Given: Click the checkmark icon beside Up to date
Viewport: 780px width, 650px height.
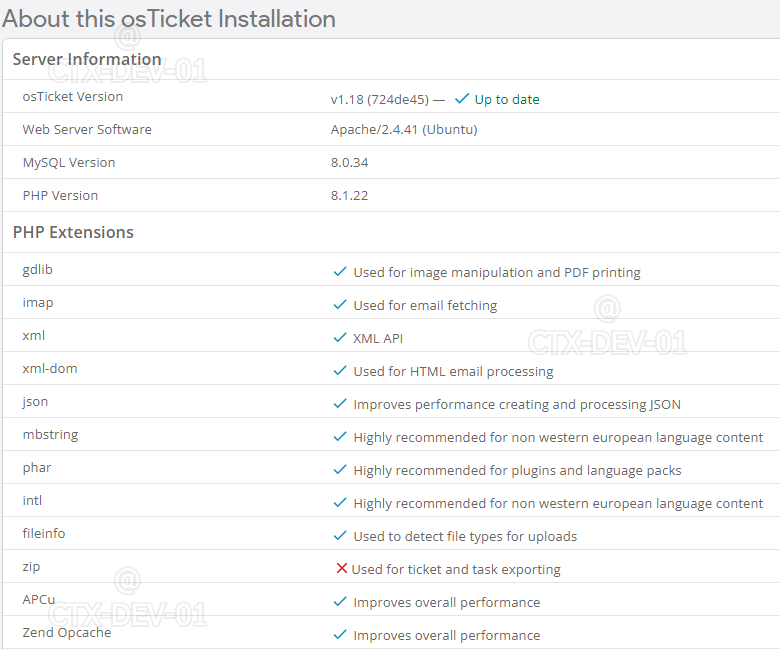Looking at the screenshot, I should (462, 98).
